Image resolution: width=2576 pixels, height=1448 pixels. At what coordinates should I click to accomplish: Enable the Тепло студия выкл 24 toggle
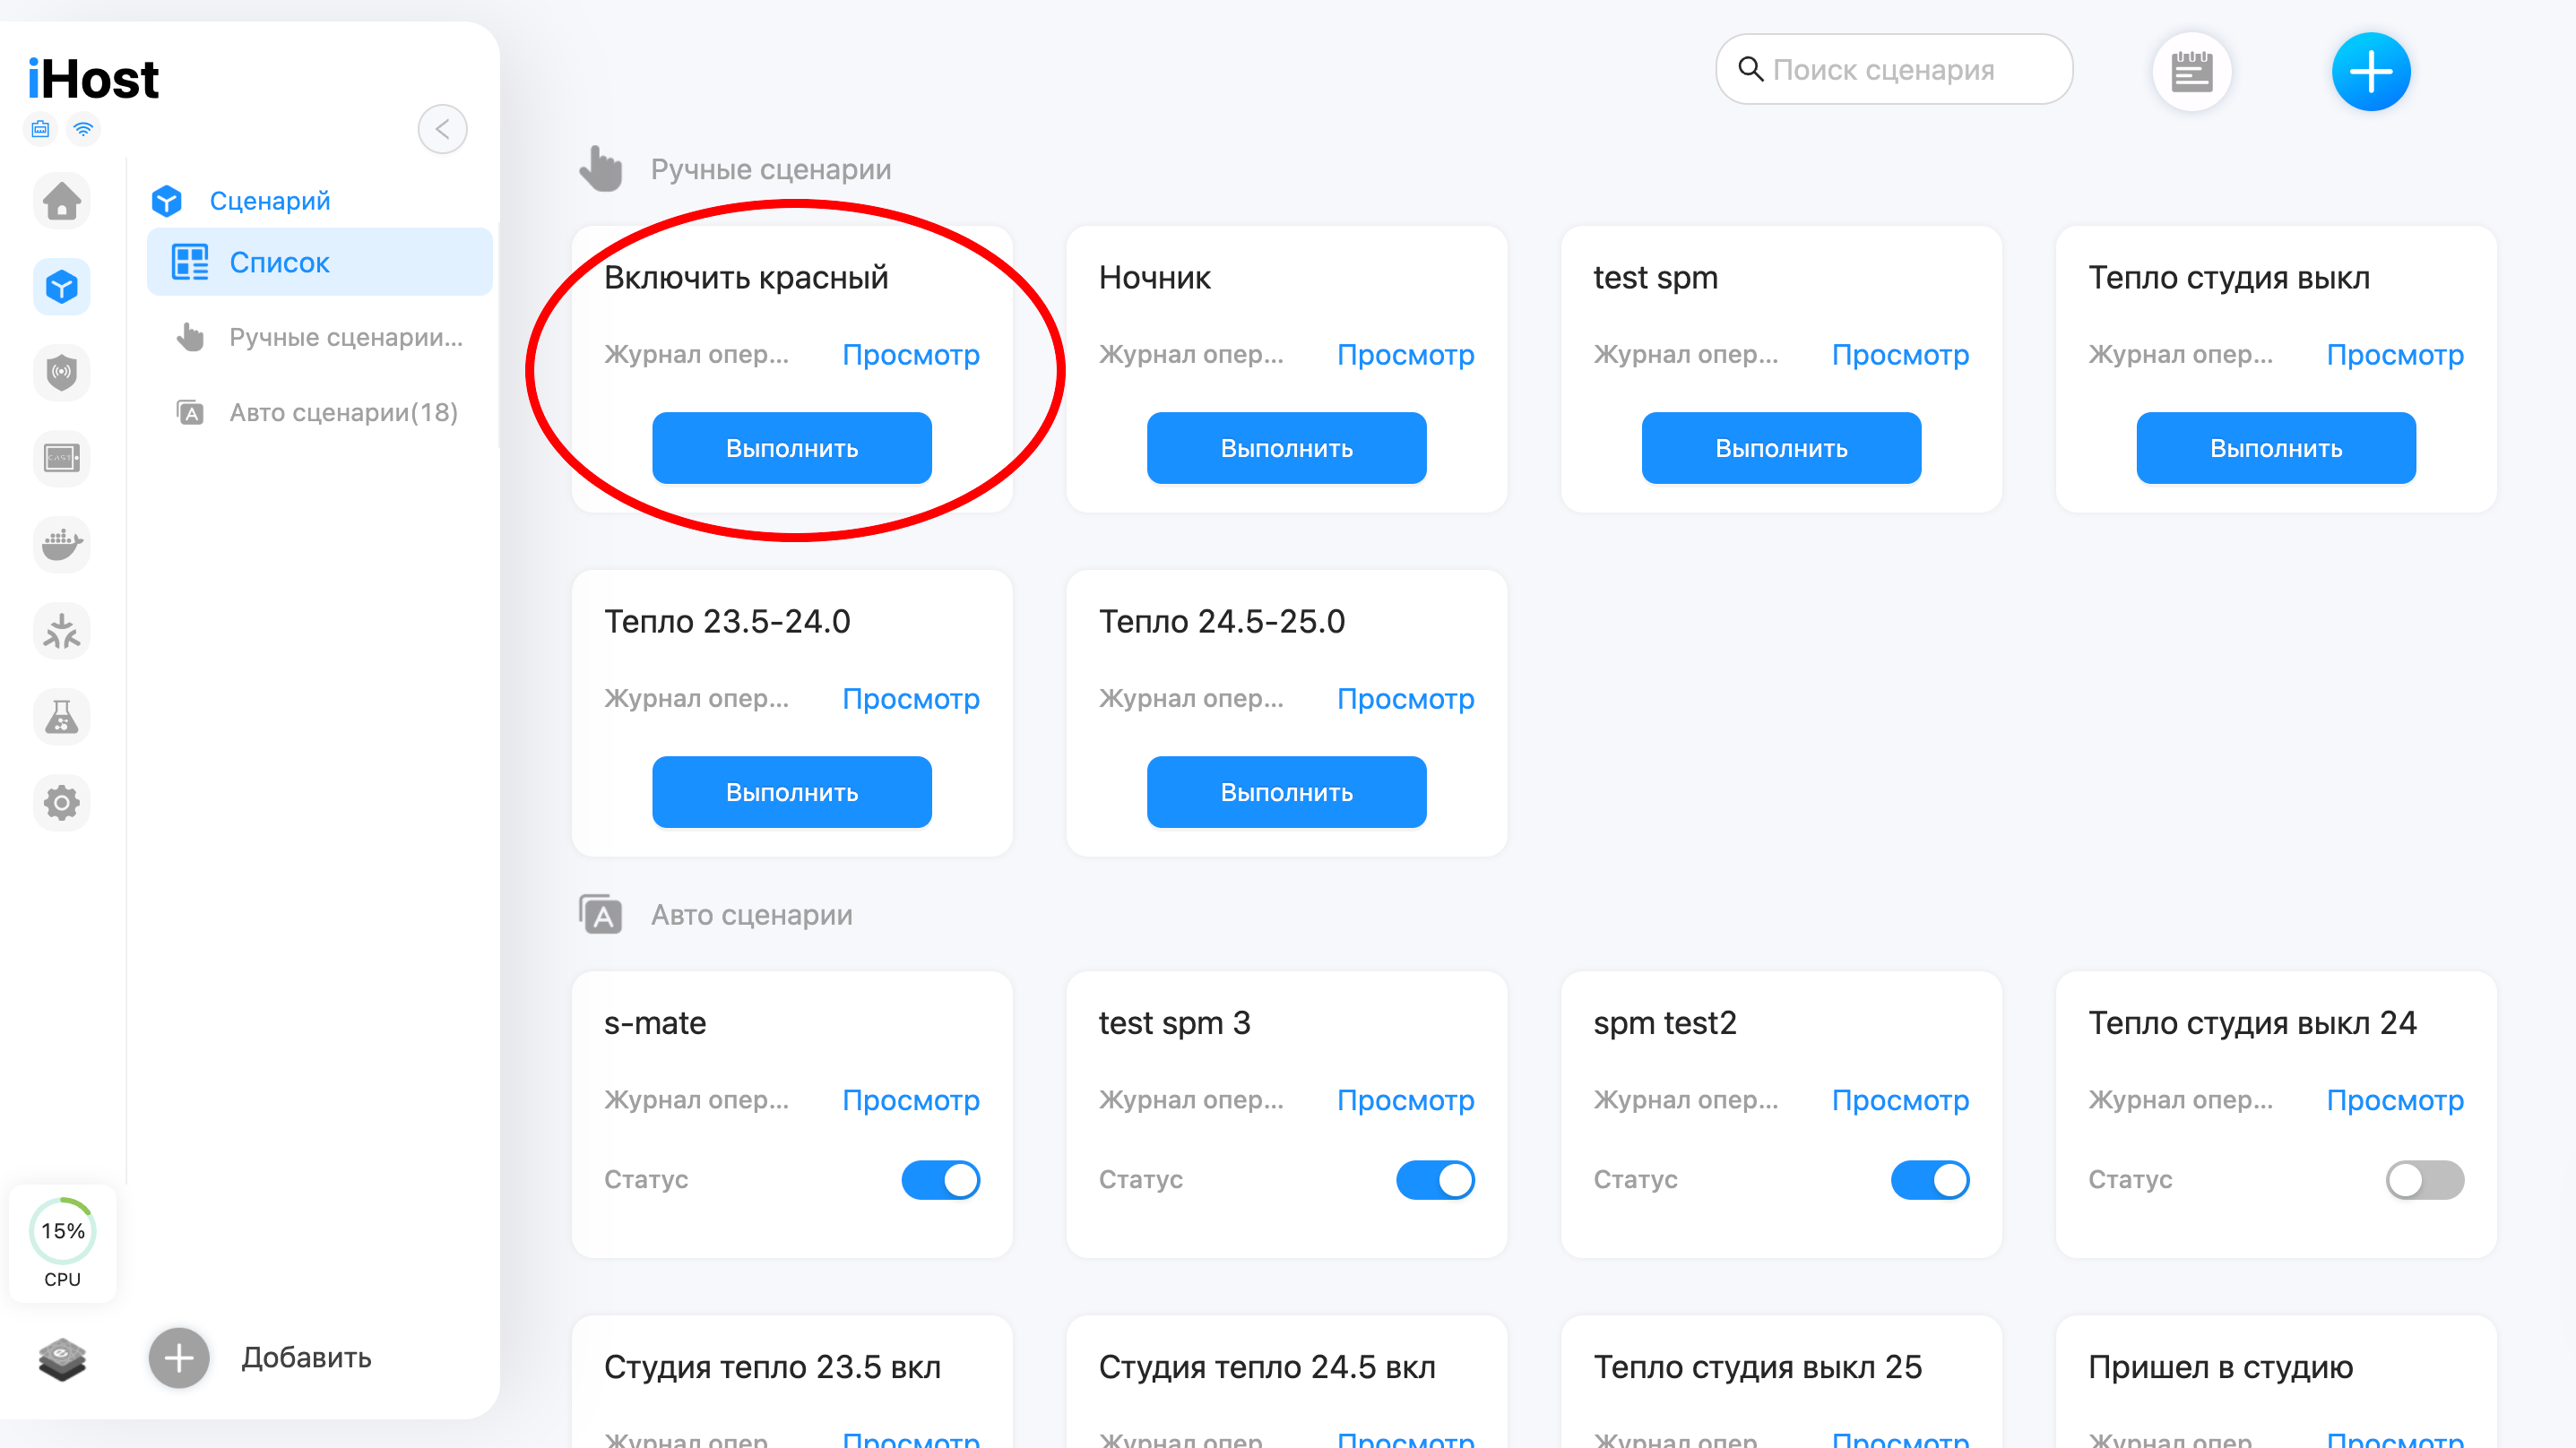(x=2425, y=1180)
